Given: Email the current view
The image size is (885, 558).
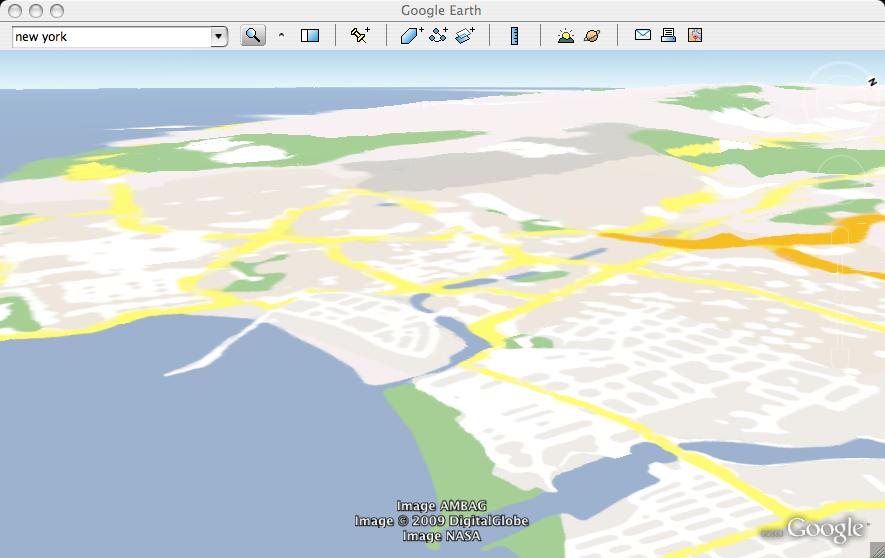Looking at the screenshot, I should (x=643, y=36).
